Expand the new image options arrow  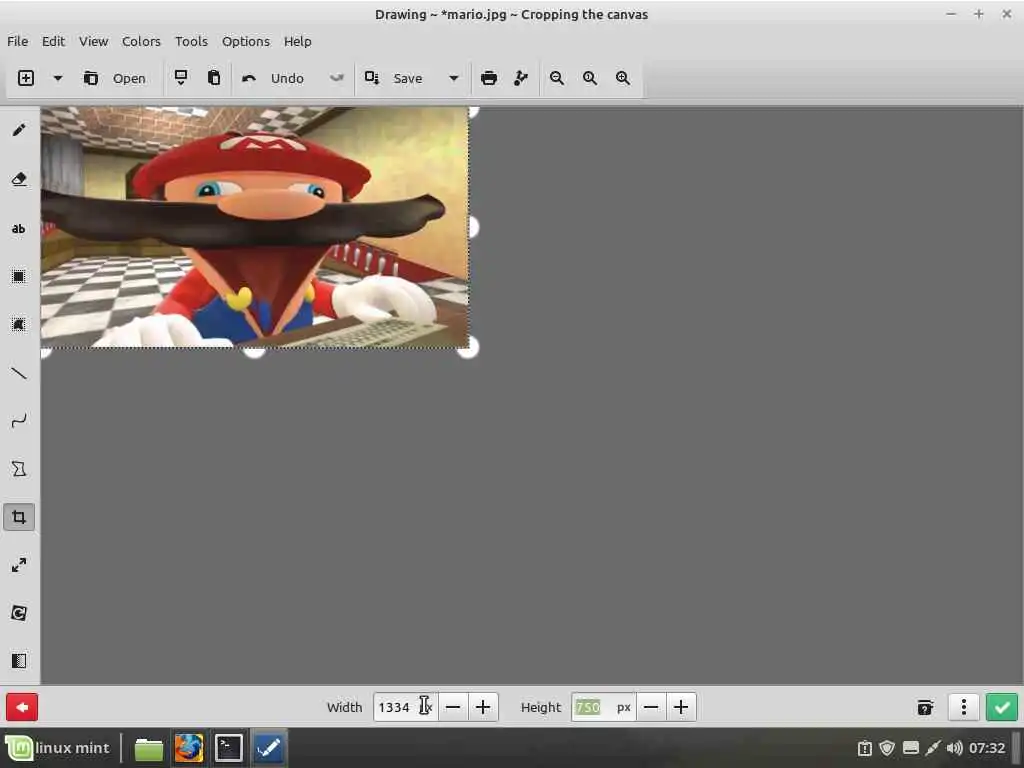(57, 78)
